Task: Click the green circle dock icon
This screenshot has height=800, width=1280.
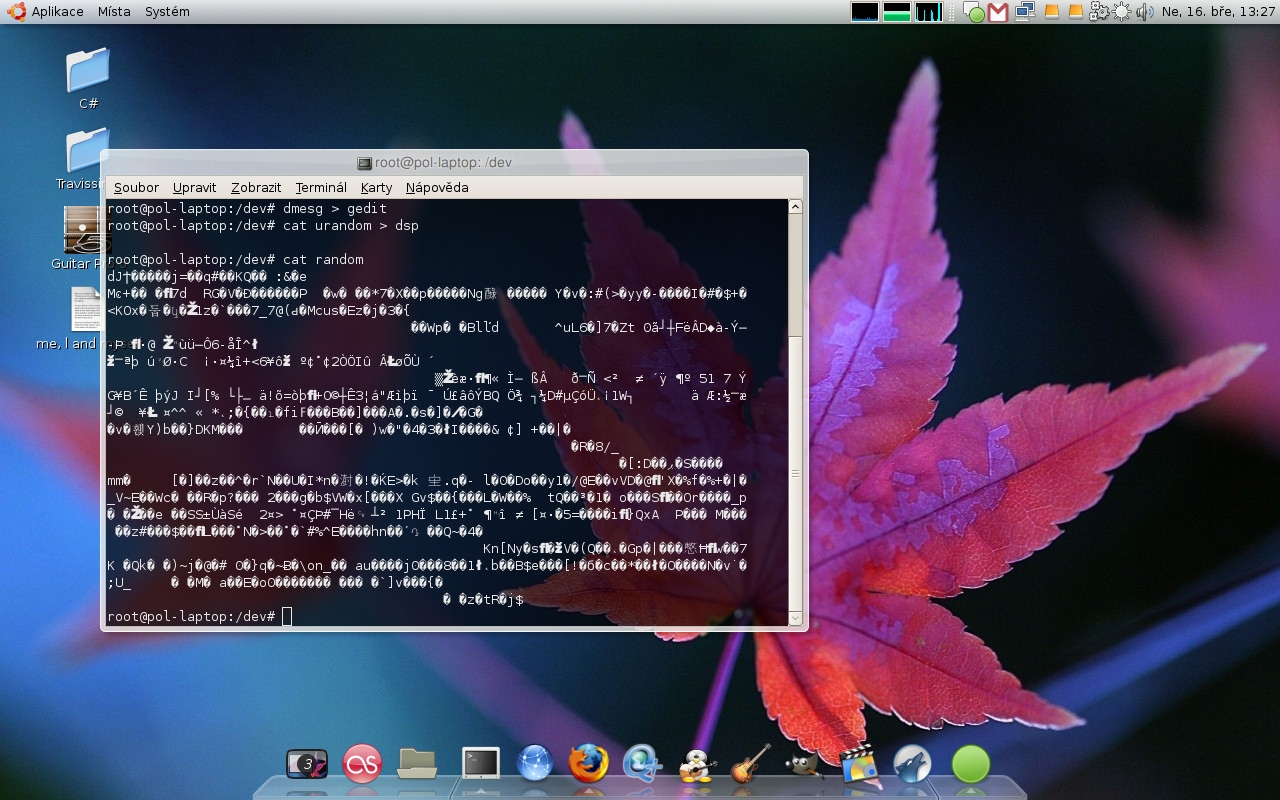Action: point(970,764)
